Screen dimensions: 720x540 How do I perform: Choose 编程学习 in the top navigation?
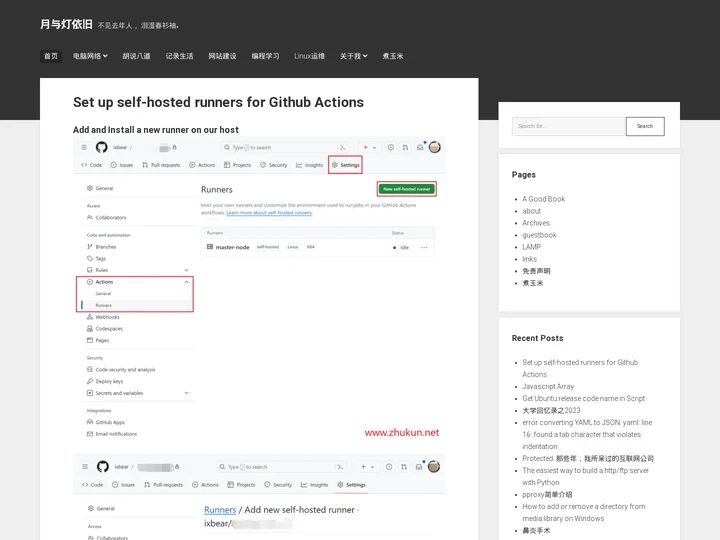click(265, 56)
